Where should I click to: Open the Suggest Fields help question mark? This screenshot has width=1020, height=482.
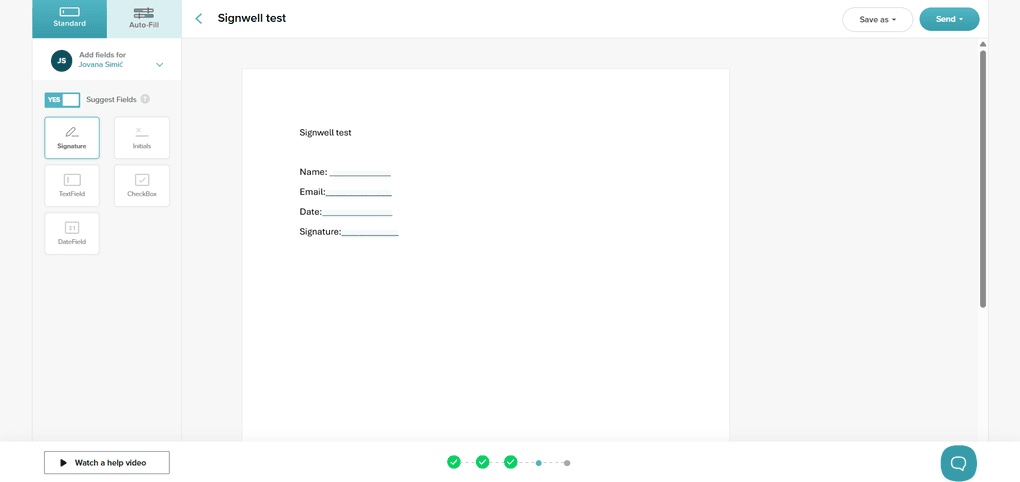click(145, 100)
